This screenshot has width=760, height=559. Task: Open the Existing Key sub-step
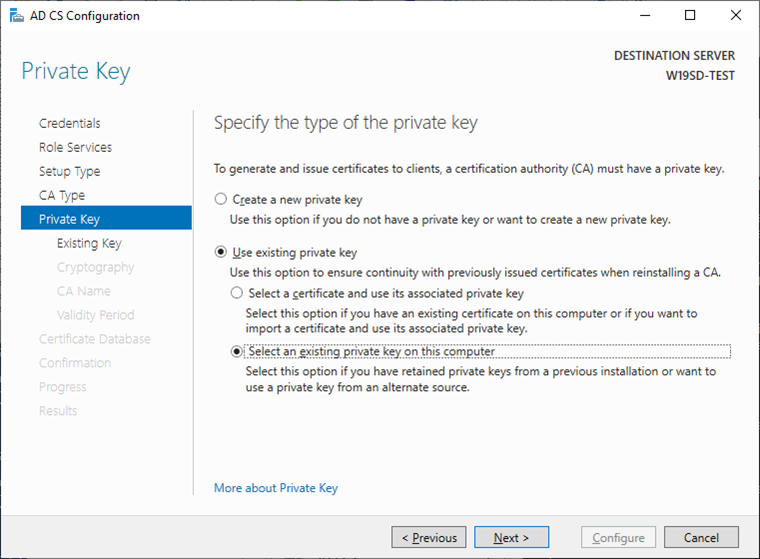(89, 243)
